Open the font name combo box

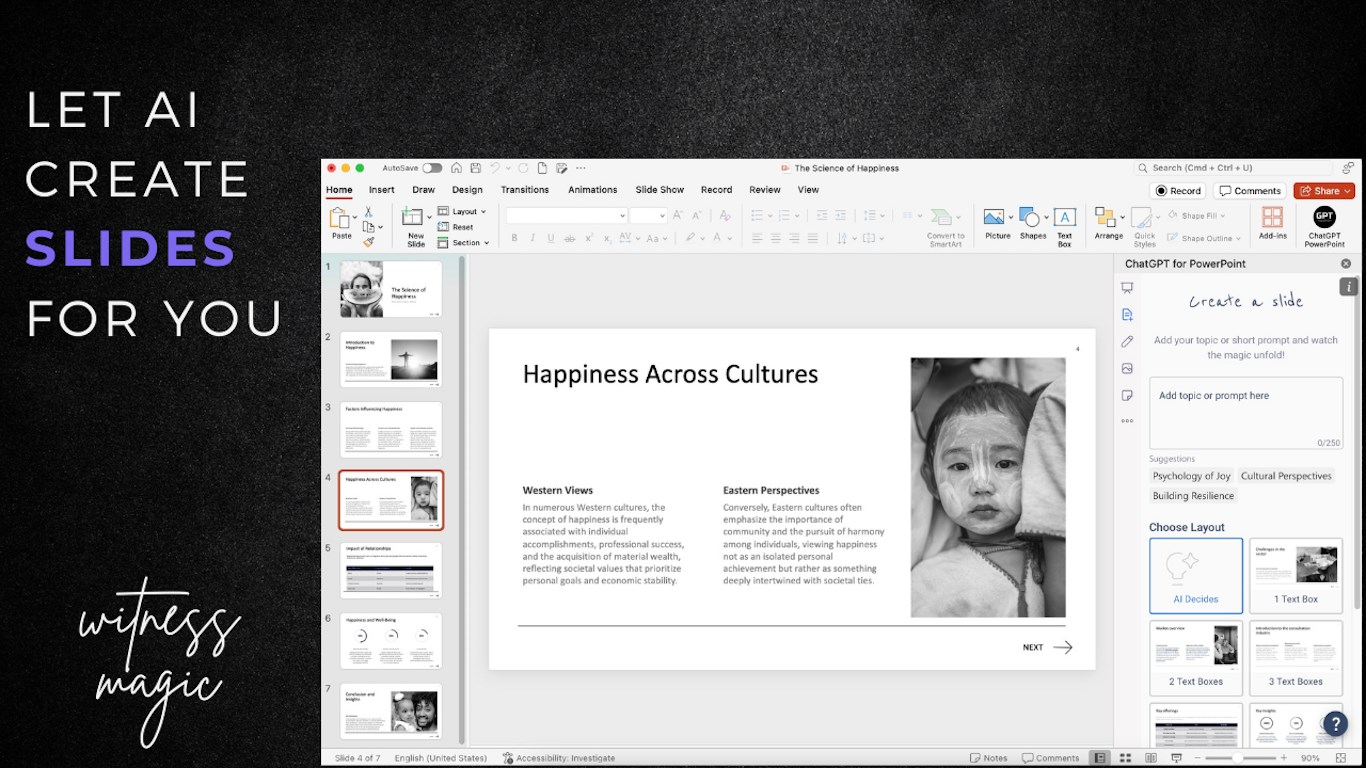click(x=566, y=216)
